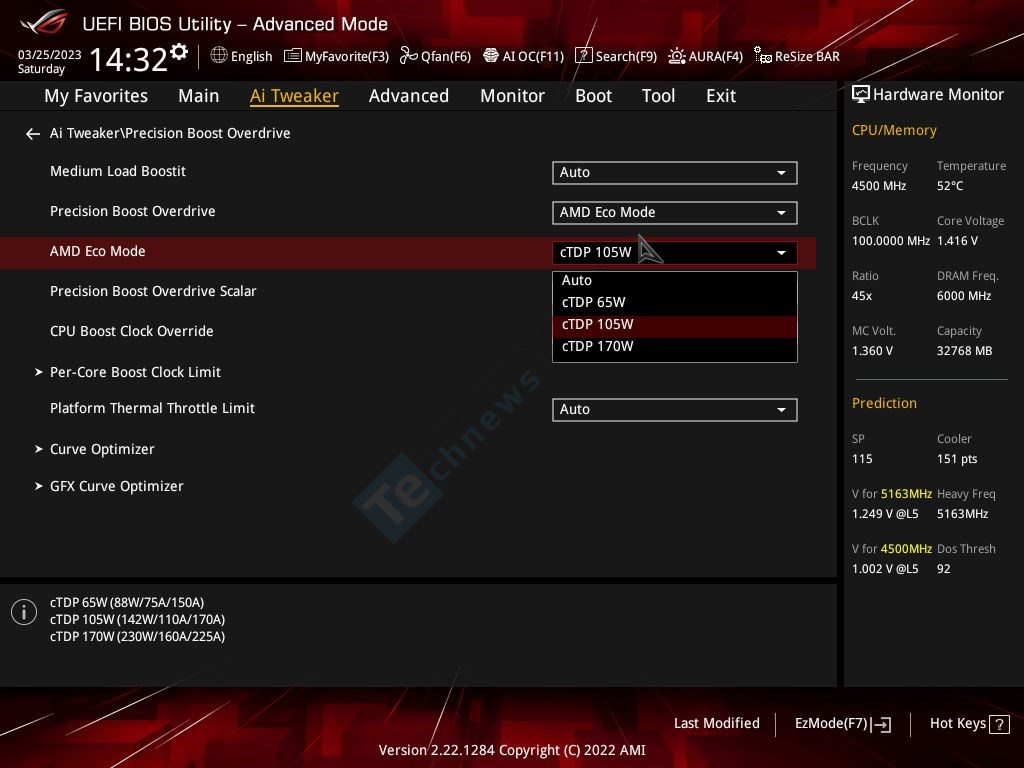
Task: Click the cTDP 170W (230W/160A/225A) help line
Action: (137, 637)
